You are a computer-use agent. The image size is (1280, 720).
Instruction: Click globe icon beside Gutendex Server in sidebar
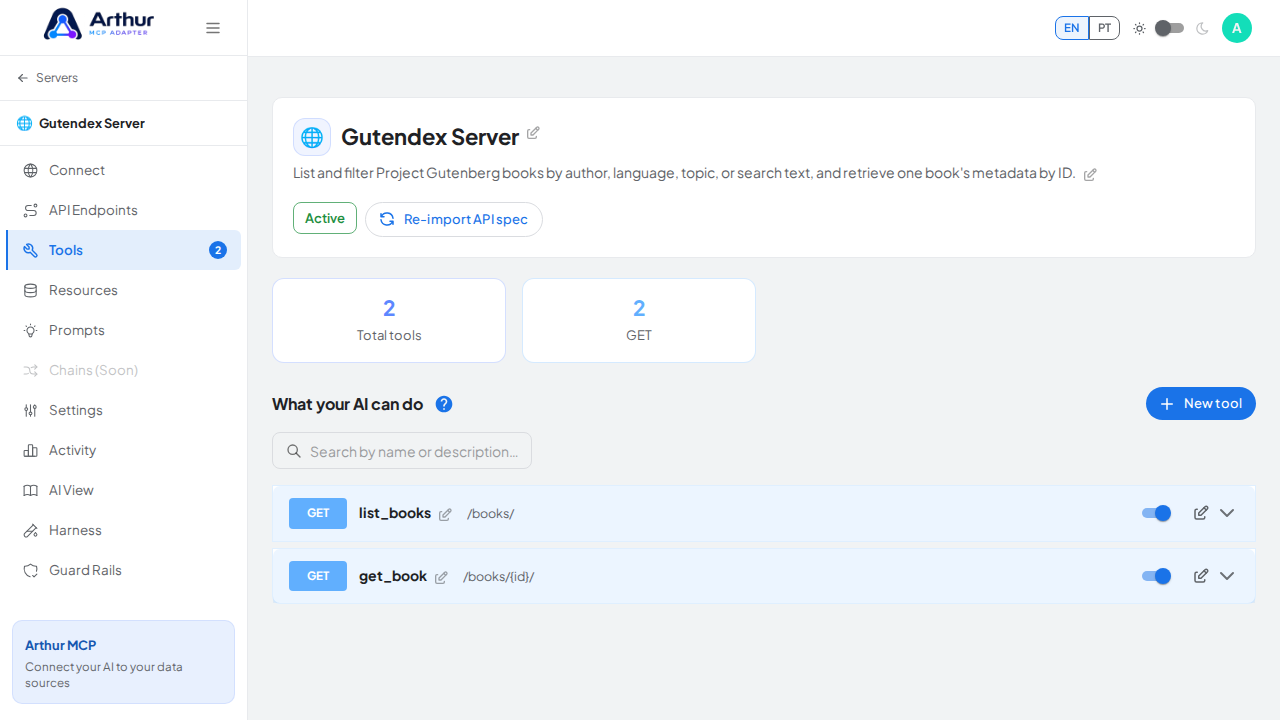pyautogui.click(x=25, y=124)
